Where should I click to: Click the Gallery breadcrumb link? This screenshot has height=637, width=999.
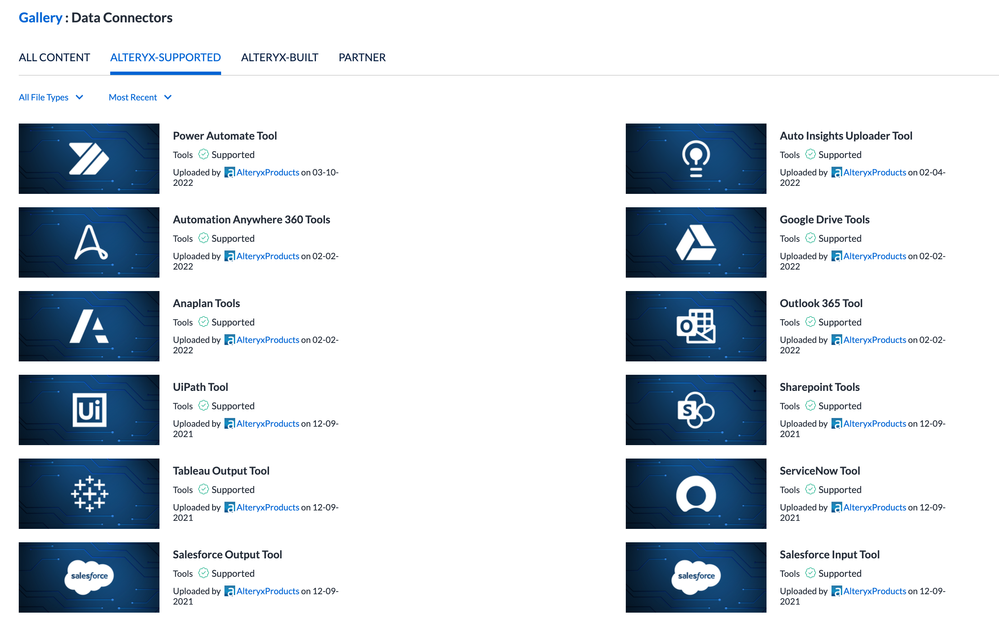(x=40, y=18)
